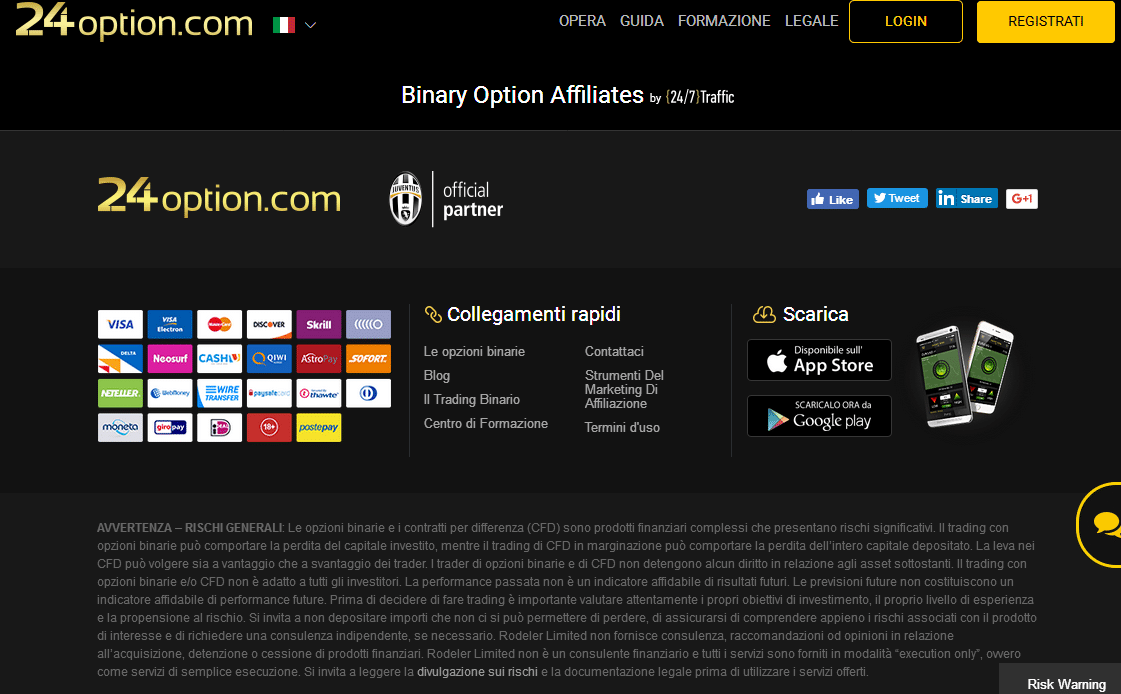Click the Visa Electron payment icon
The image size is (1121, 694).
(170, 324)
